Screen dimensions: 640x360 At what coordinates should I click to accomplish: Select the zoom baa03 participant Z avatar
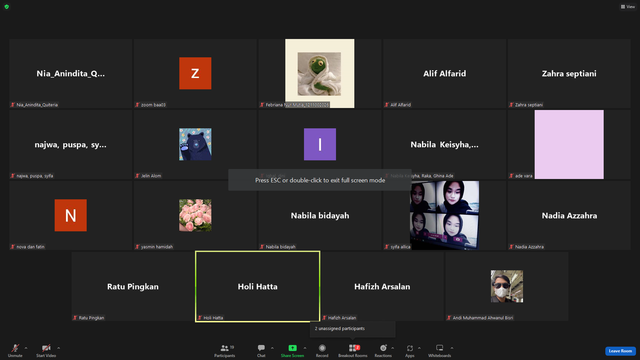click(195, 73)
